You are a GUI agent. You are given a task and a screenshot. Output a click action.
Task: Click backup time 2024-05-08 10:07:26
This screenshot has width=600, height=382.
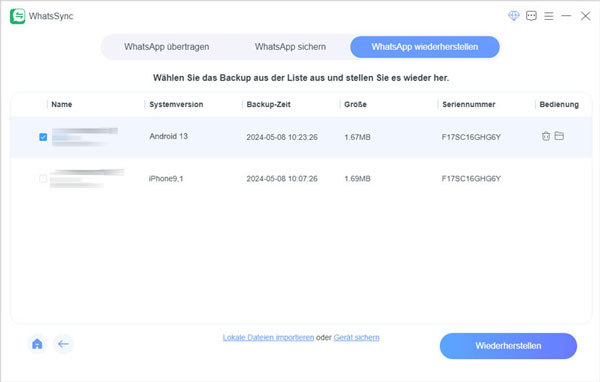pyautogui.click(x=282, y=178)
